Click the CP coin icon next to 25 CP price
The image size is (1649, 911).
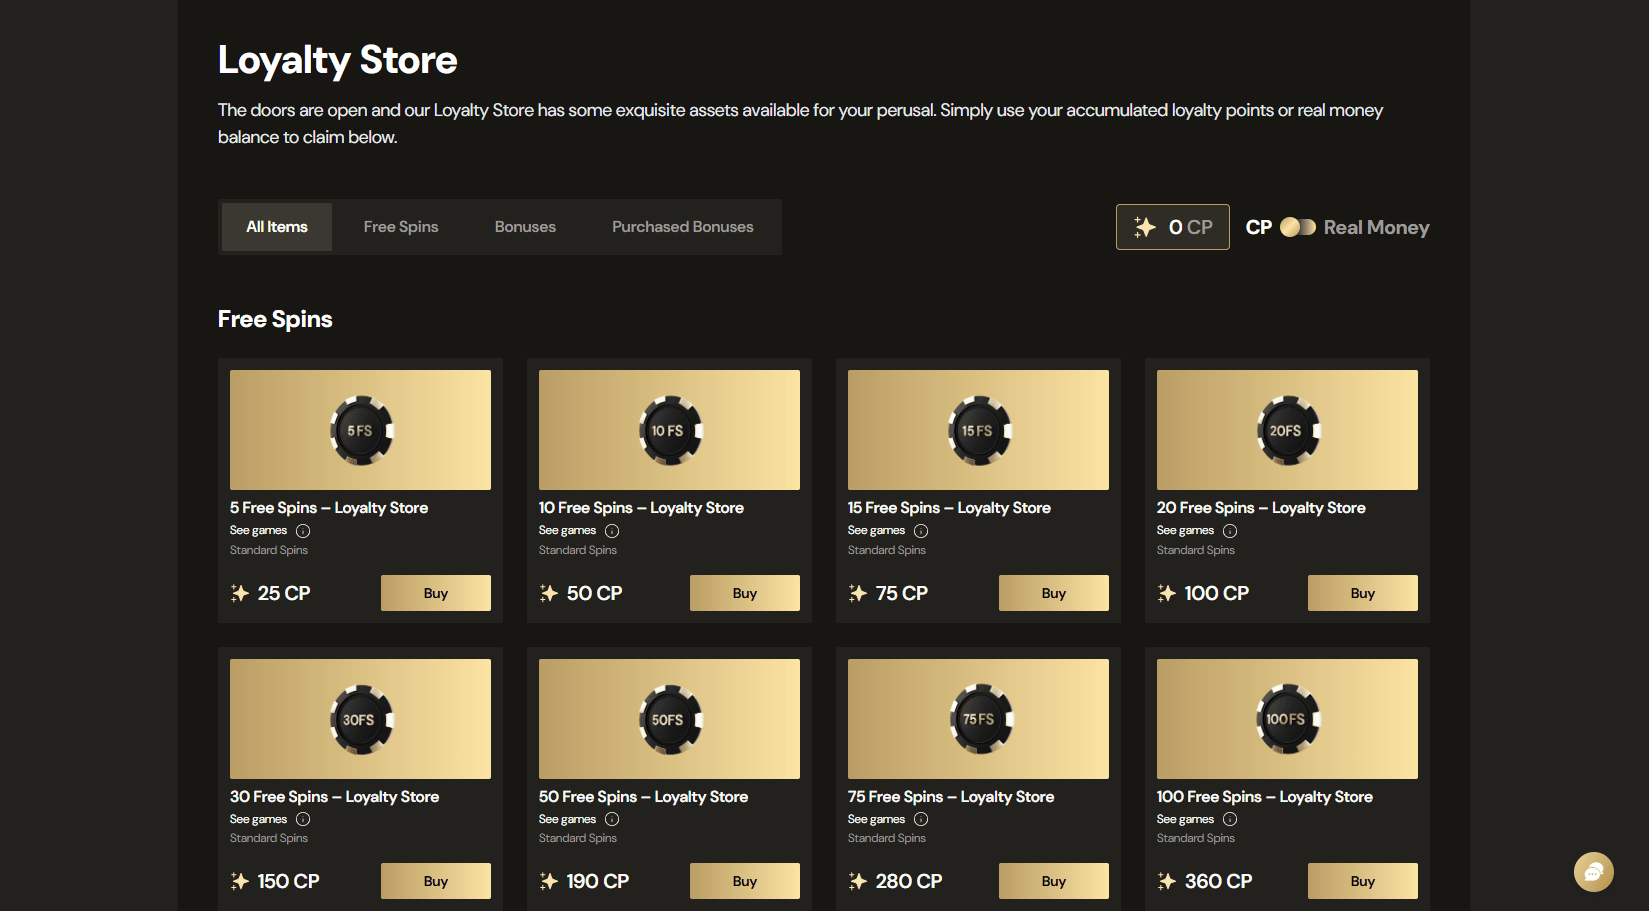pyautogui.click(x=239, y=592)
